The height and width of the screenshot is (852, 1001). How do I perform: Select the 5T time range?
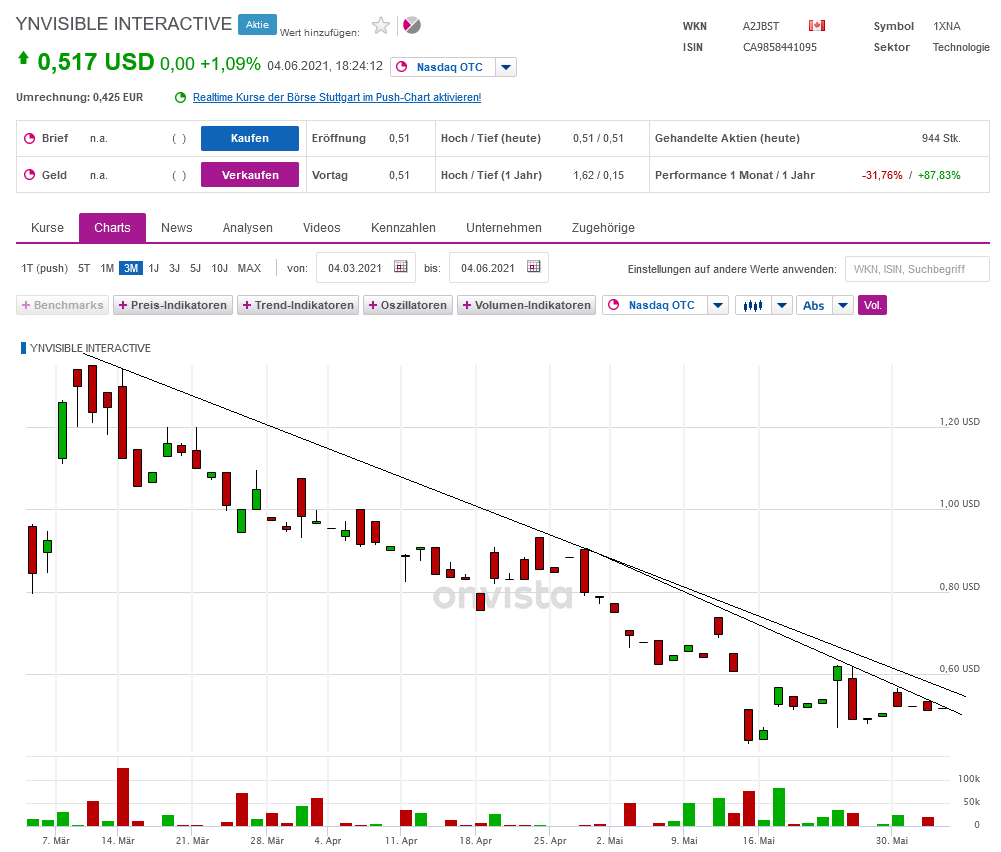tap(84, 268)
